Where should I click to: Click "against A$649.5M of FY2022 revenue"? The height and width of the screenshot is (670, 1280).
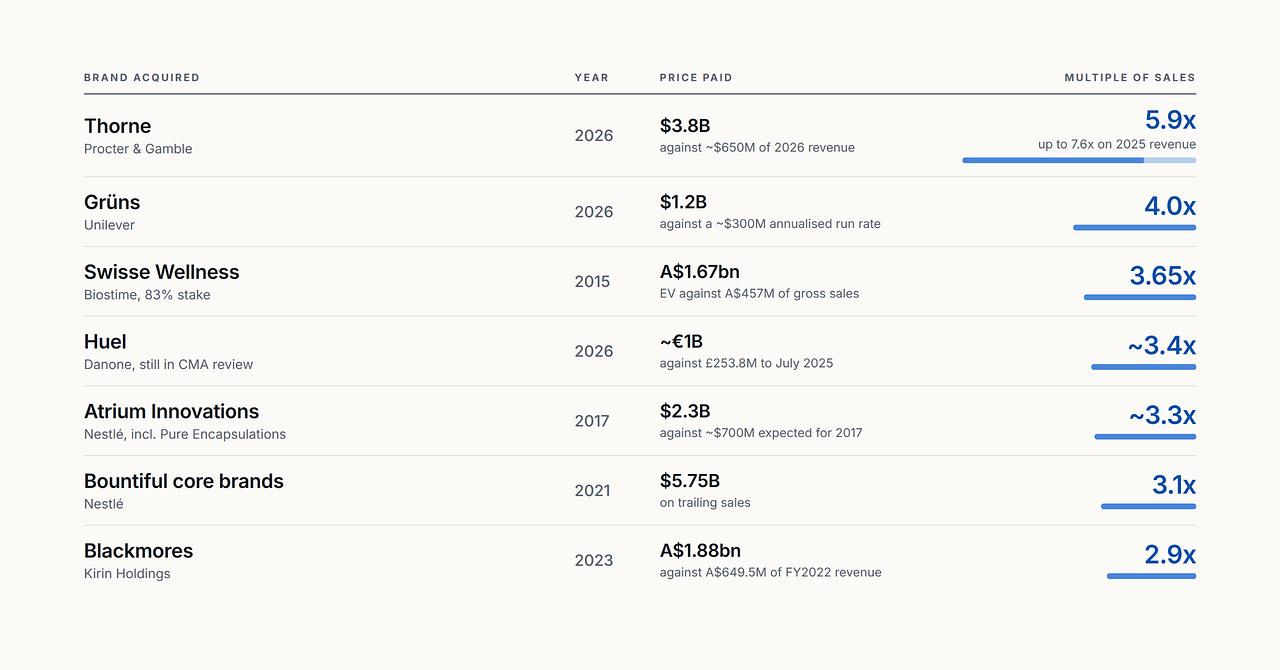[x=771, y=573]
